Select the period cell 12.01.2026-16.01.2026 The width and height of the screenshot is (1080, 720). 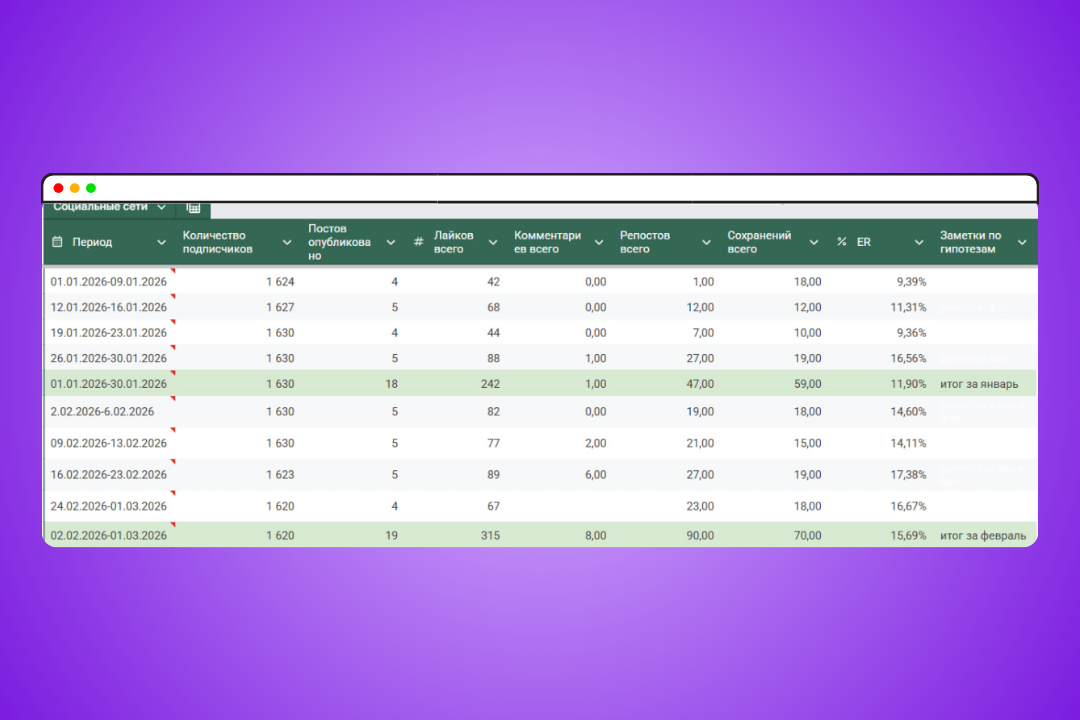click(109, 307)
